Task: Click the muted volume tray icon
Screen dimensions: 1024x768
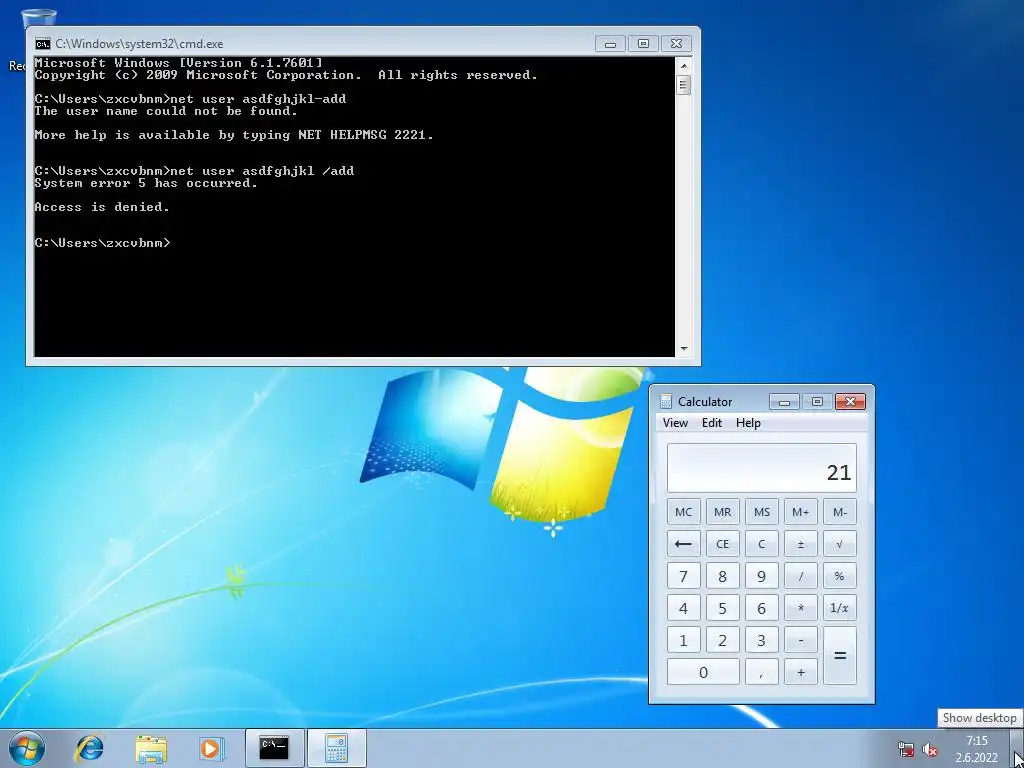Action: tap(930, 749)
